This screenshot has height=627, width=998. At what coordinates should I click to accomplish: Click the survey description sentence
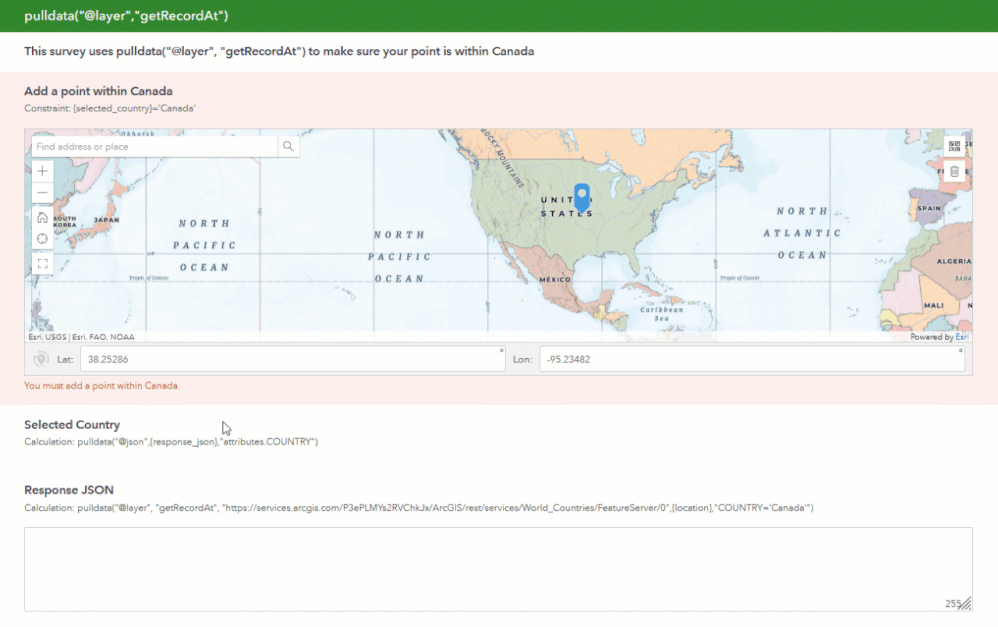tap(279, 51)
